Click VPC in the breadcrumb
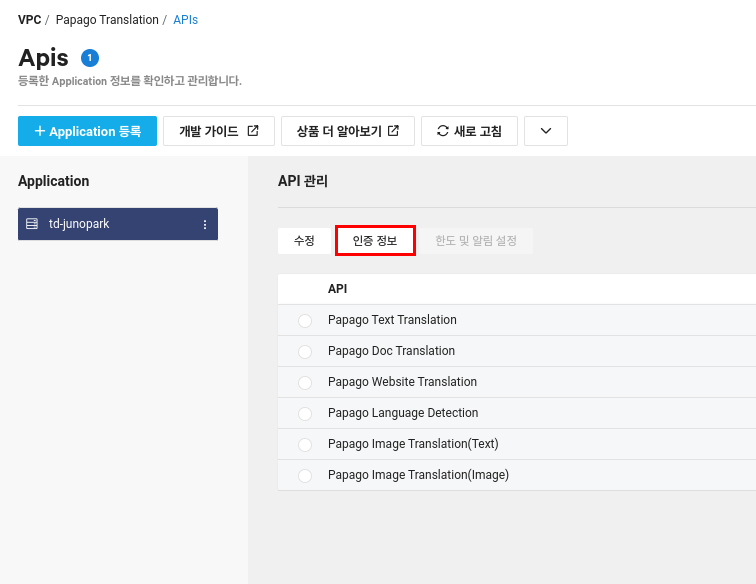 (x=29, y=20)
